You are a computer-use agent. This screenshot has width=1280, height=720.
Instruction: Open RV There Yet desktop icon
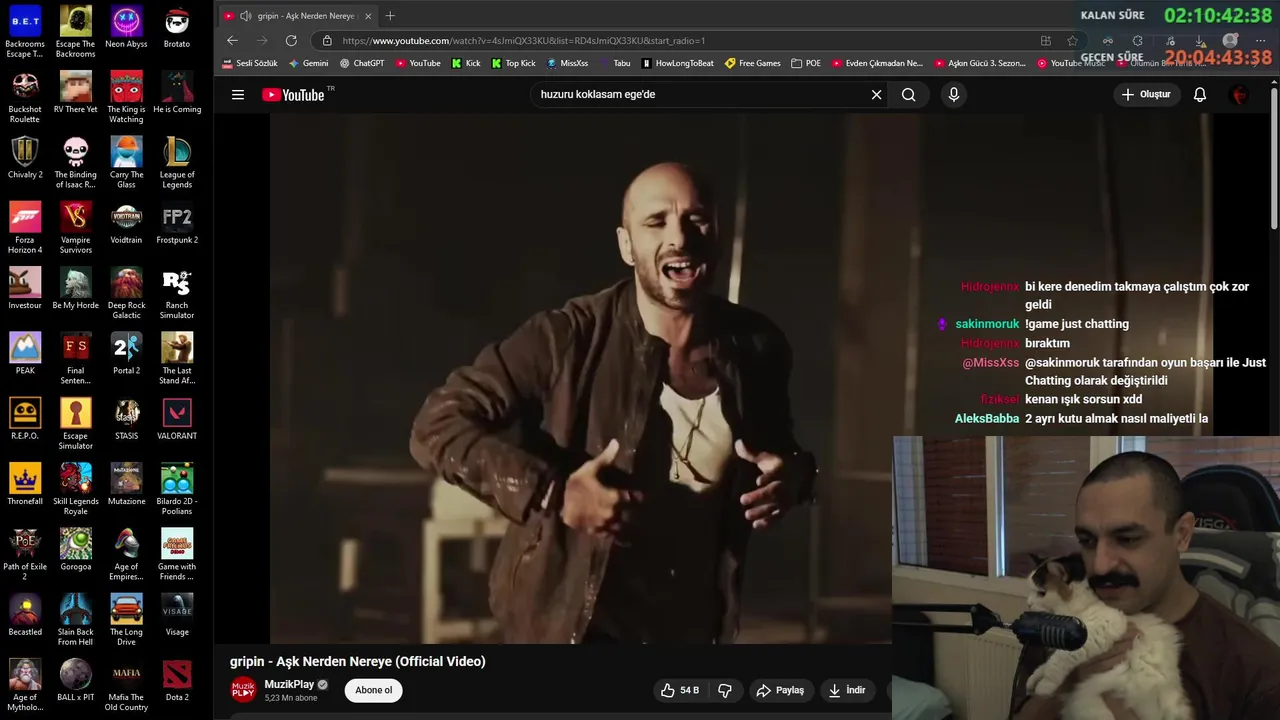point(76,92)
